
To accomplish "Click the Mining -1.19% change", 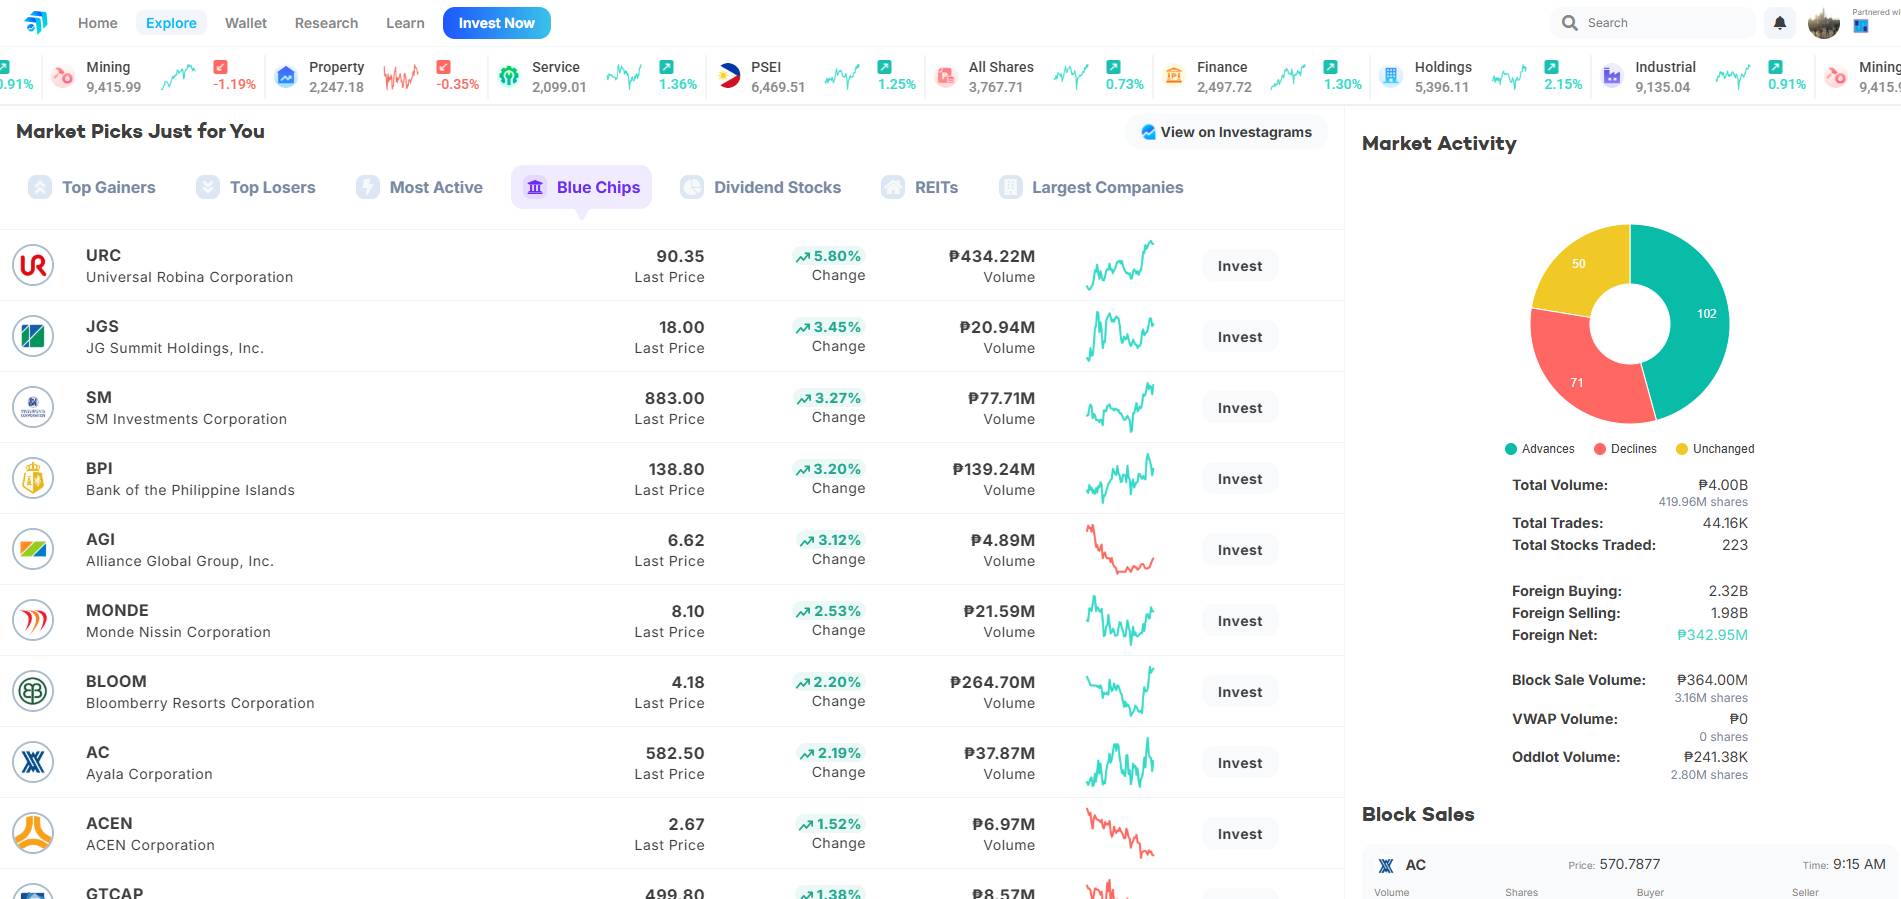I will click(234, 84).
